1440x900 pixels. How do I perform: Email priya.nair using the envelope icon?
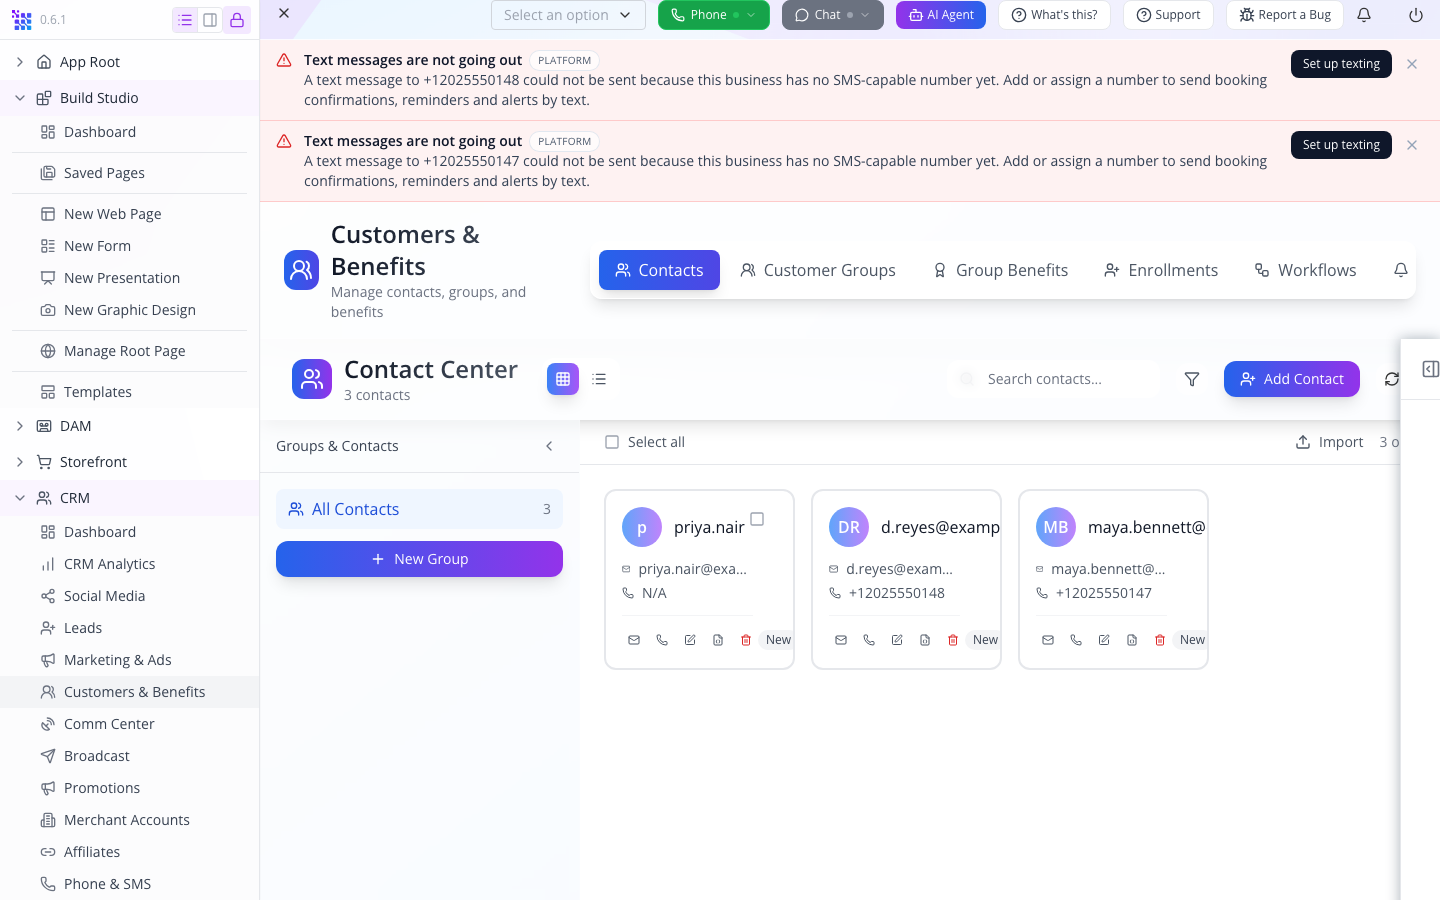pyautogui.click(x=634, y=640)
